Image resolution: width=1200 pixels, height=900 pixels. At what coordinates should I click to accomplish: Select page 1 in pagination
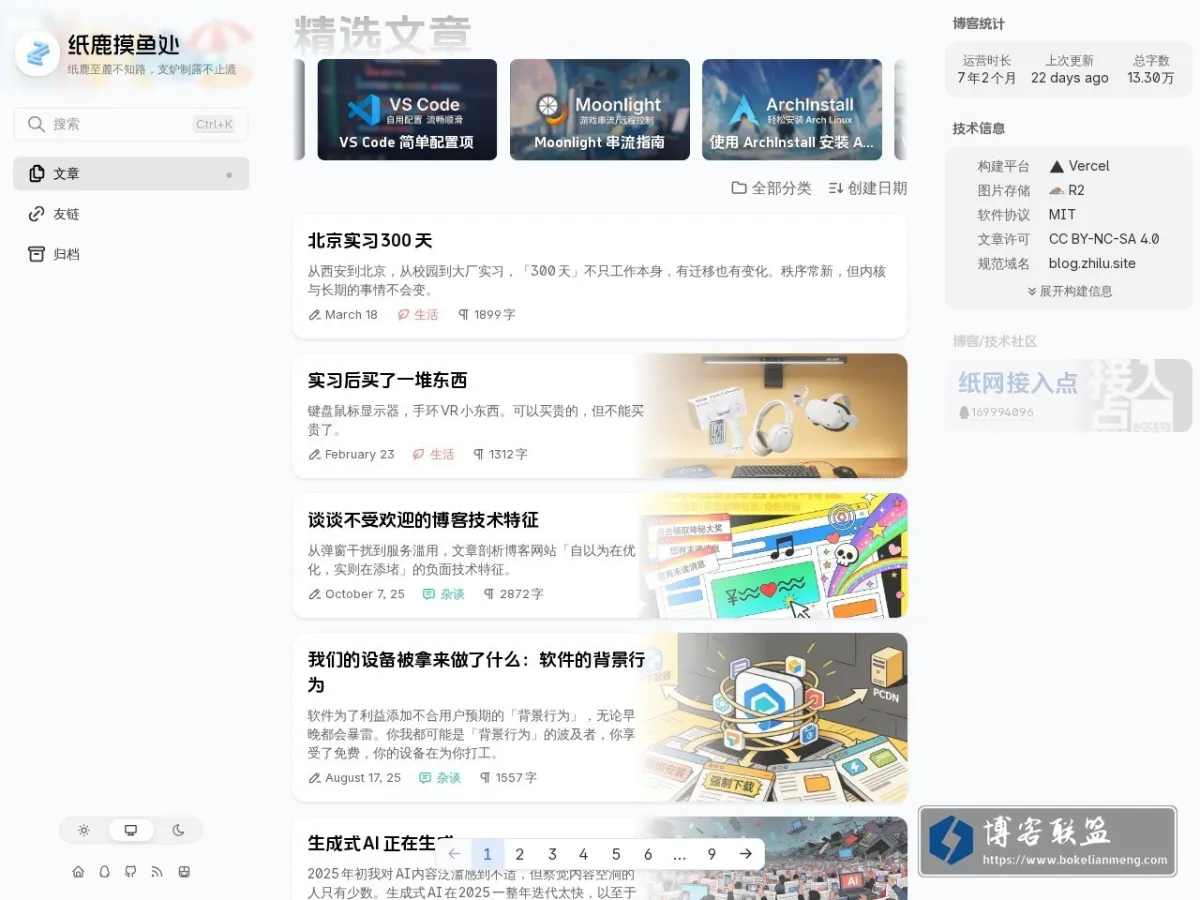pyautogui.click(x=487, y=854)
